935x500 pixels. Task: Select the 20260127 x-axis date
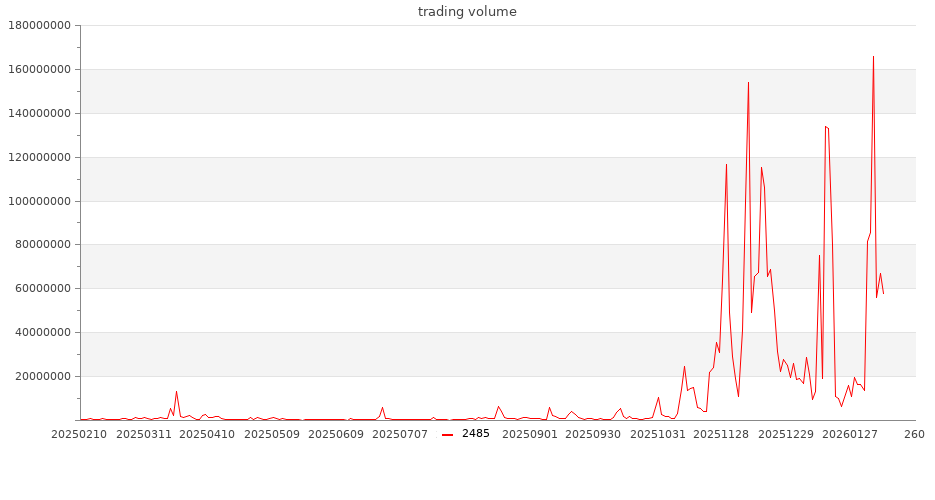pyautogui.click(x=850, y=435)
